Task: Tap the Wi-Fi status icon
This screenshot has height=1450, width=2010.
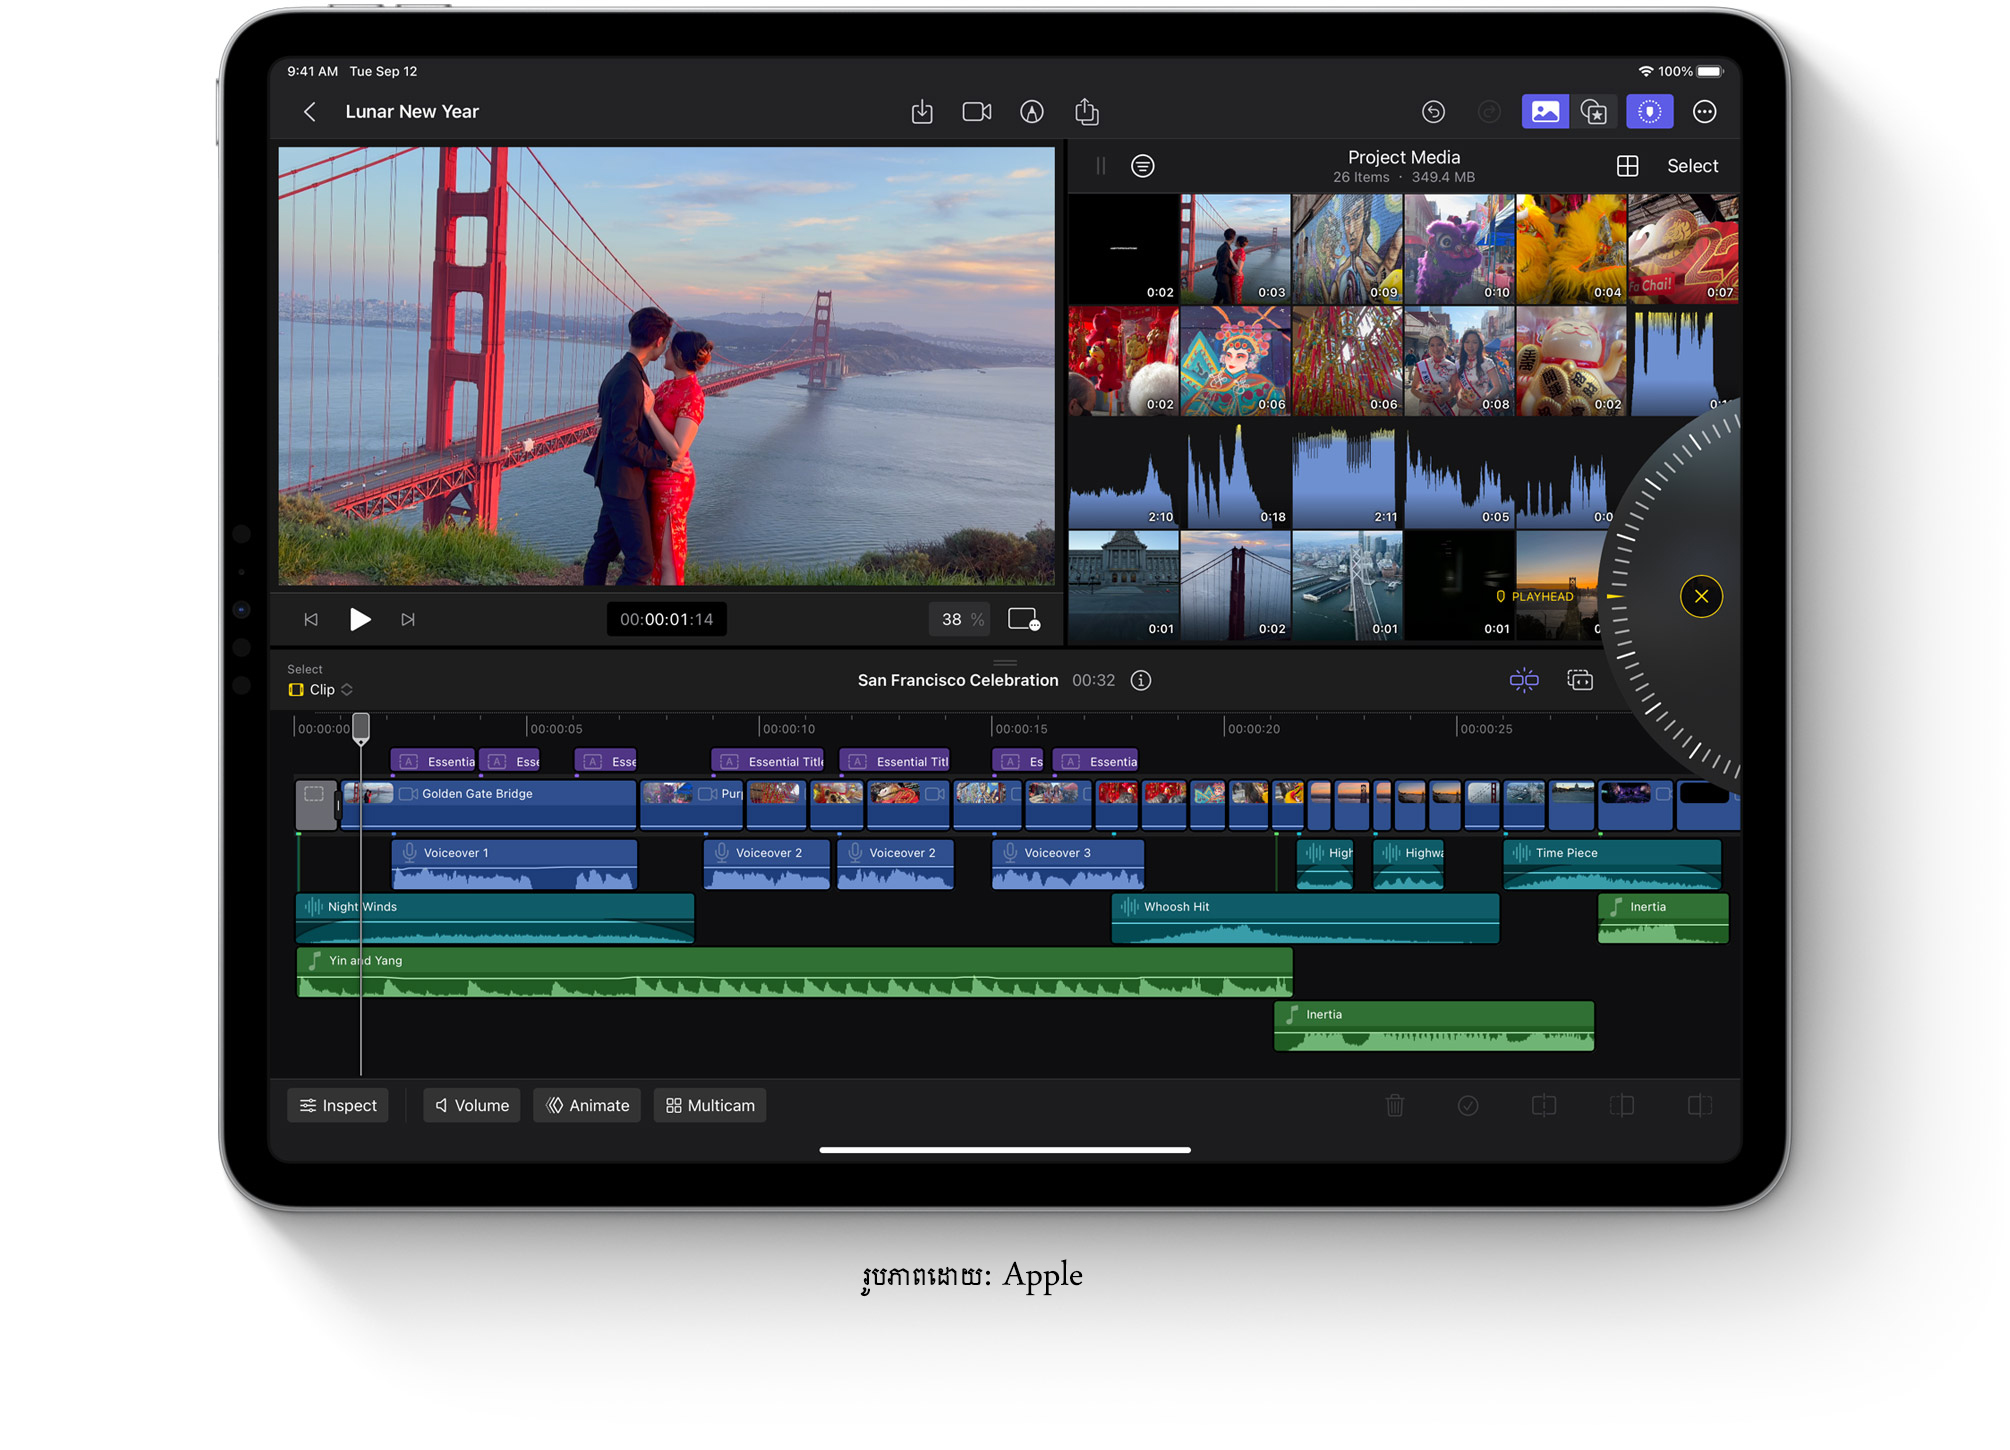Action: pyautogui.click(x=1646, y=72)
